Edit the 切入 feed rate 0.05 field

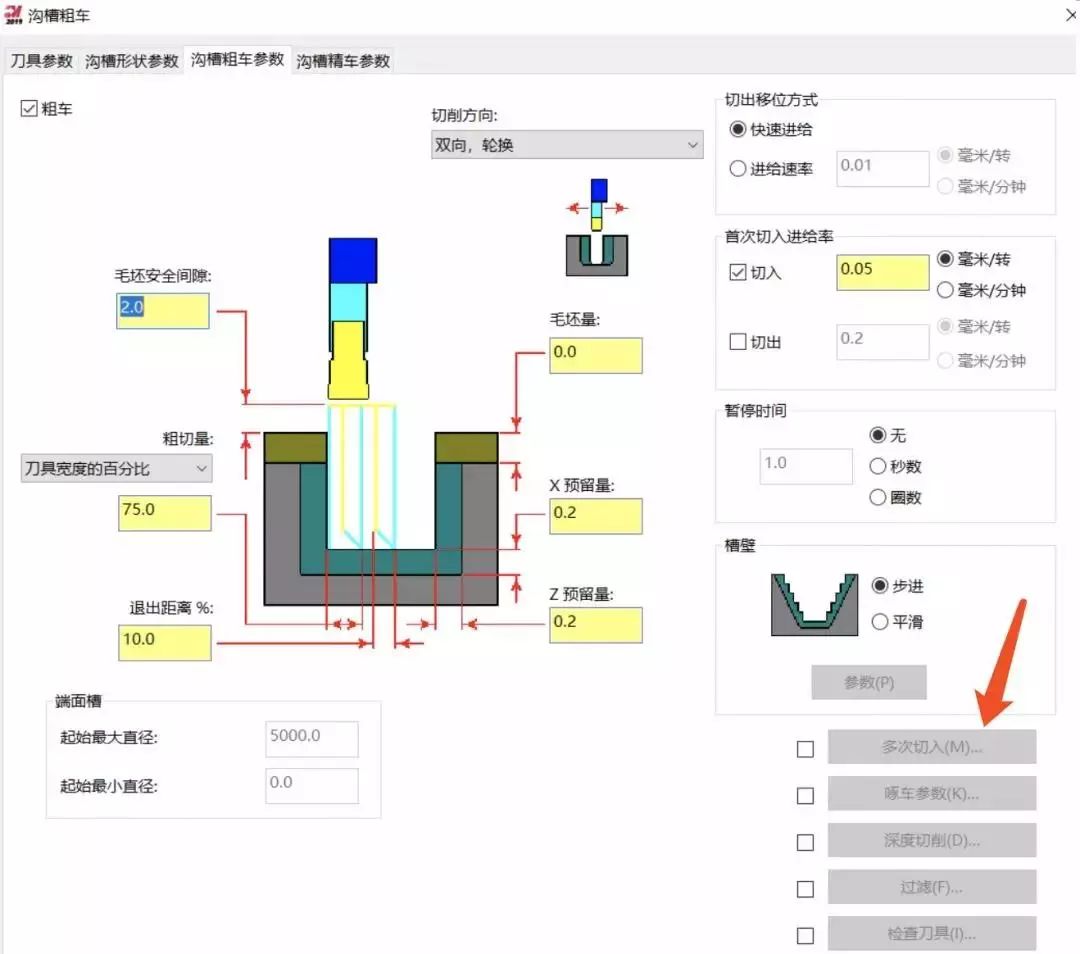click(882, 272)
